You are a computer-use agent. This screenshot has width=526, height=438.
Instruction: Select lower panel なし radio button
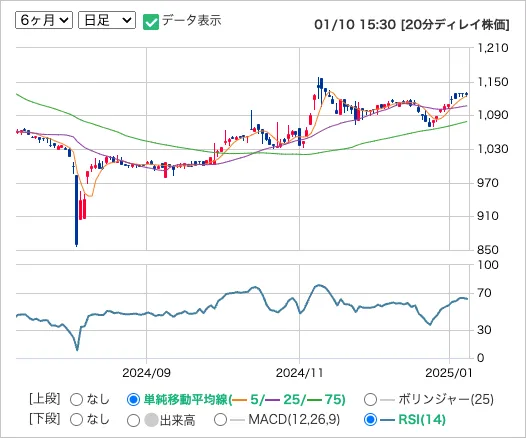point(76,420)
